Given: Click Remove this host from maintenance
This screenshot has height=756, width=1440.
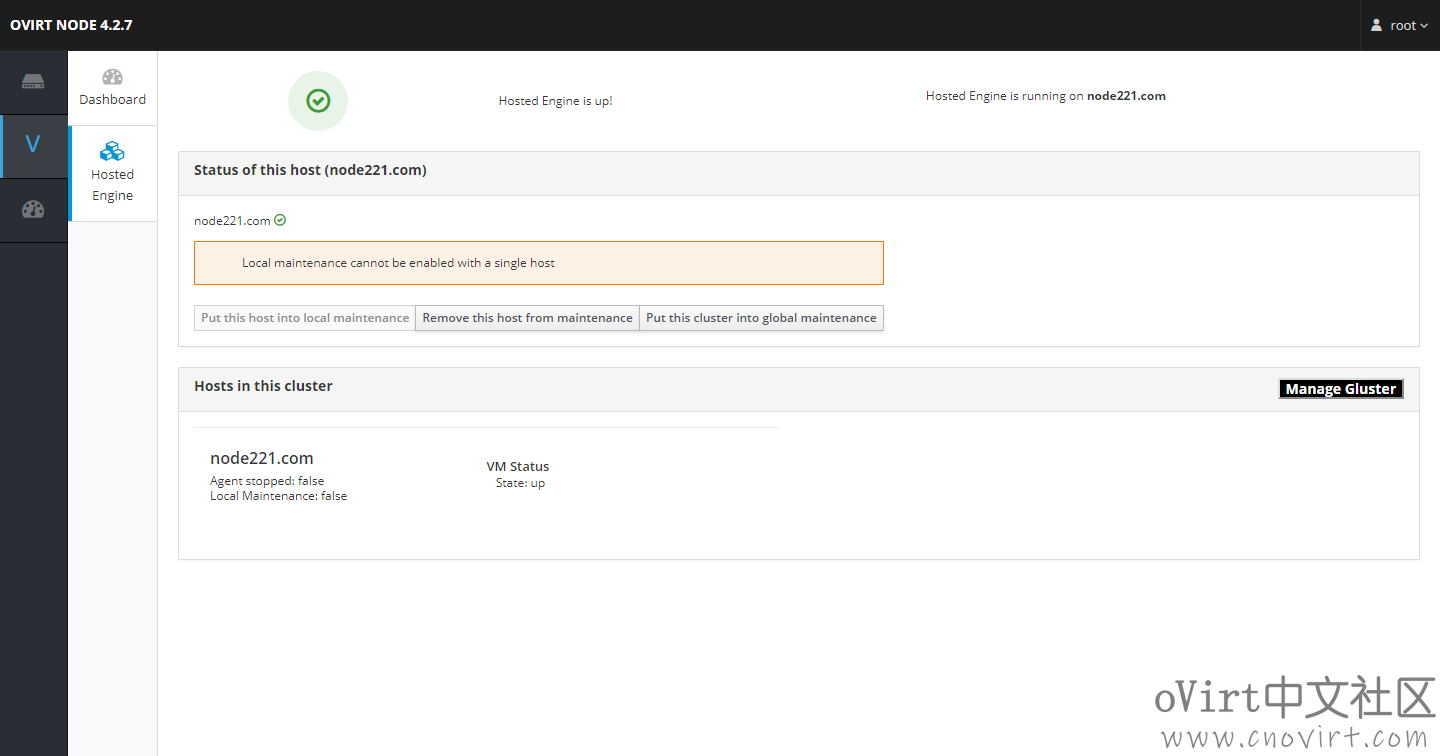Looking at the screenshot, I should 527,318.
